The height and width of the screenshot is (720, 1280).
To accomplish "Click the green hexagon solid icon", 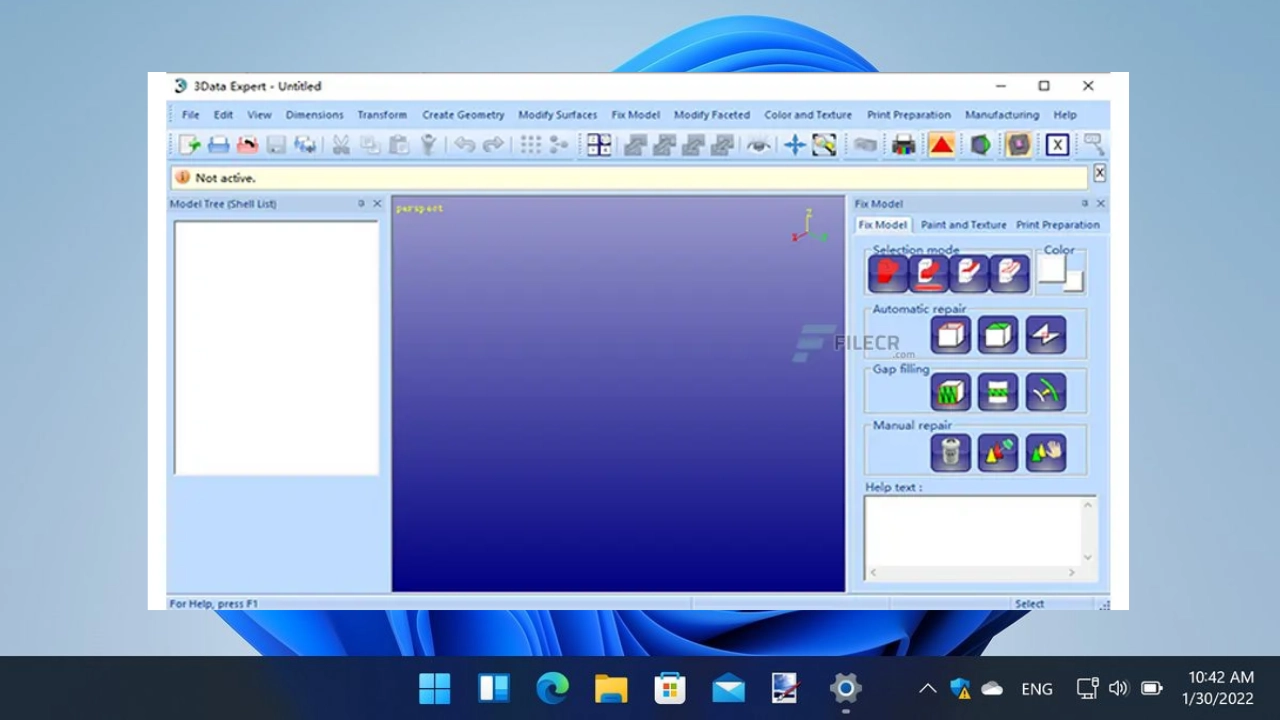I will (981, 145).
